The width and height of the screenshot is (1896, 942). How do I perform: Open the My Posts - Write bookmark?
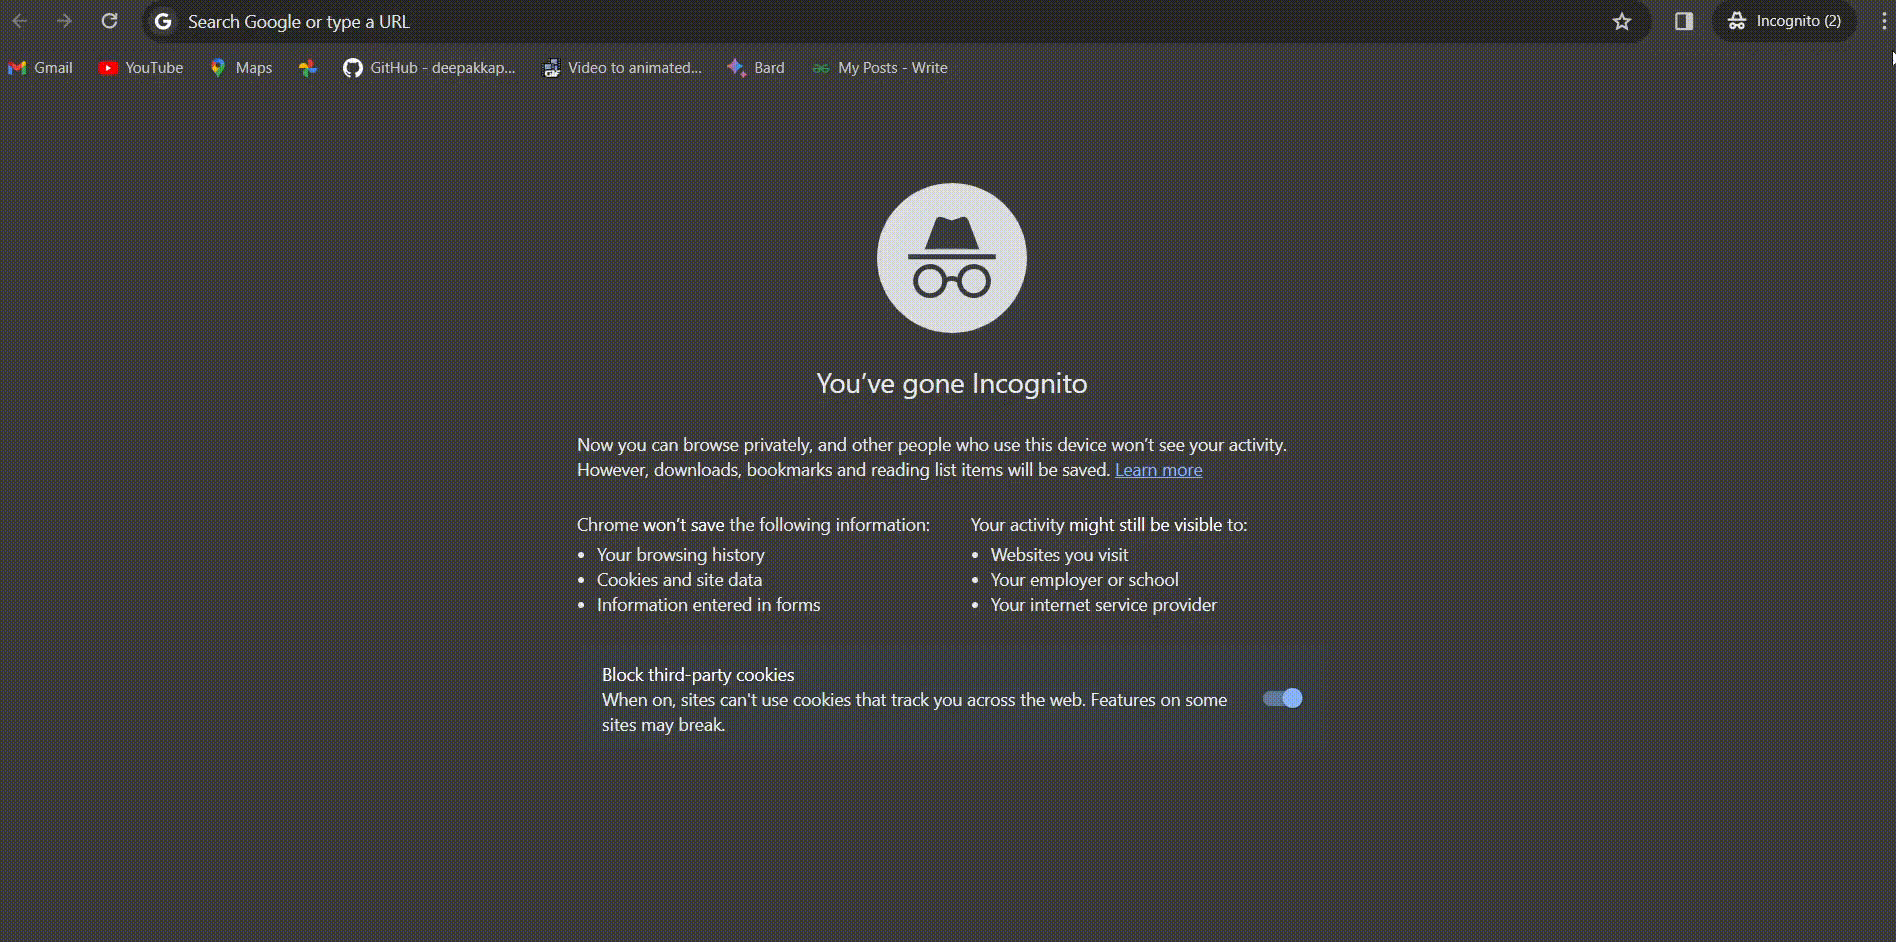point(879,67)
